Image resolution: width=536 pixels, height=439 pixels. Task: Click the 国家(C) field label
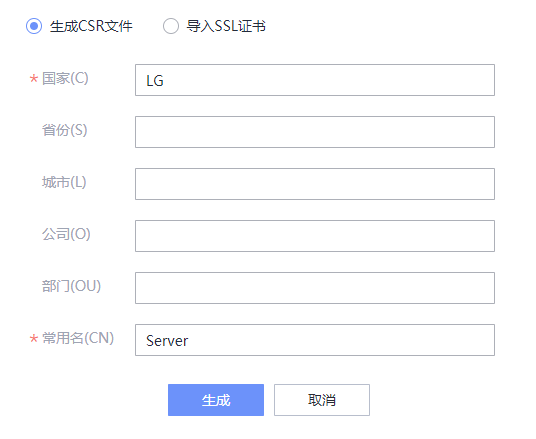pyautogui.click(x=65, y=78)
